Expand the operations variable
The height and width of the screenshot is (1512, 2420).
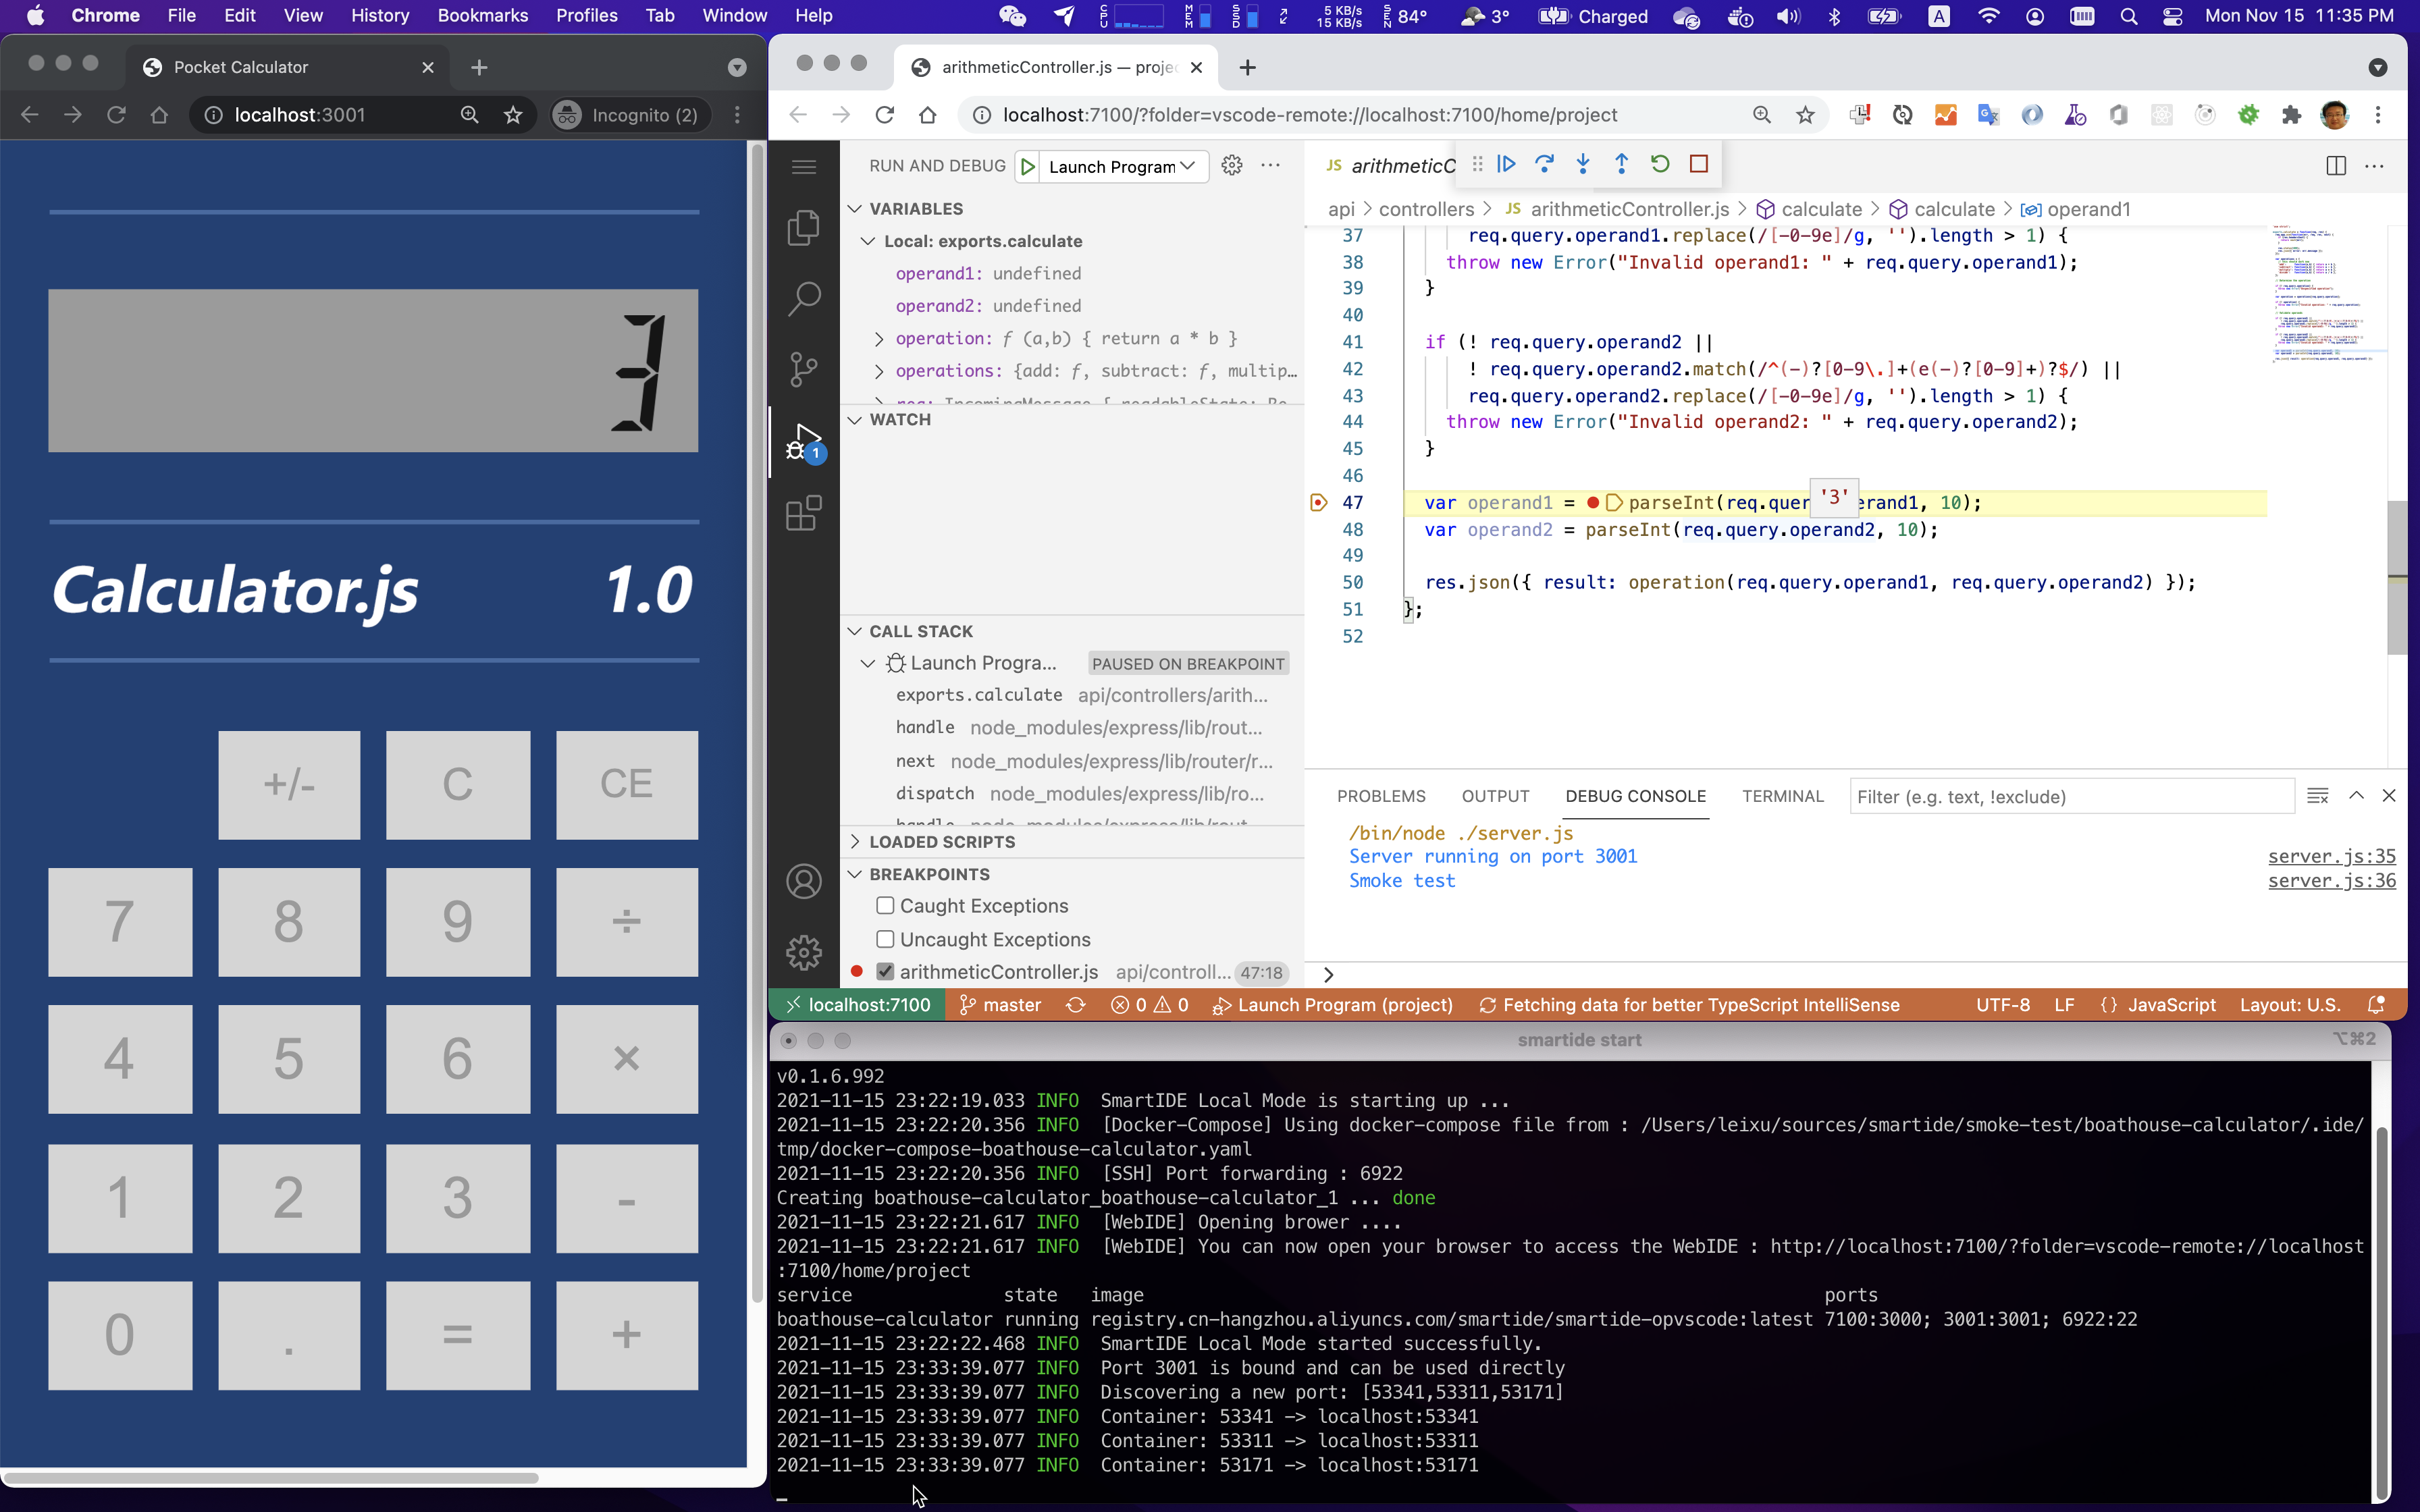[879, 371]
